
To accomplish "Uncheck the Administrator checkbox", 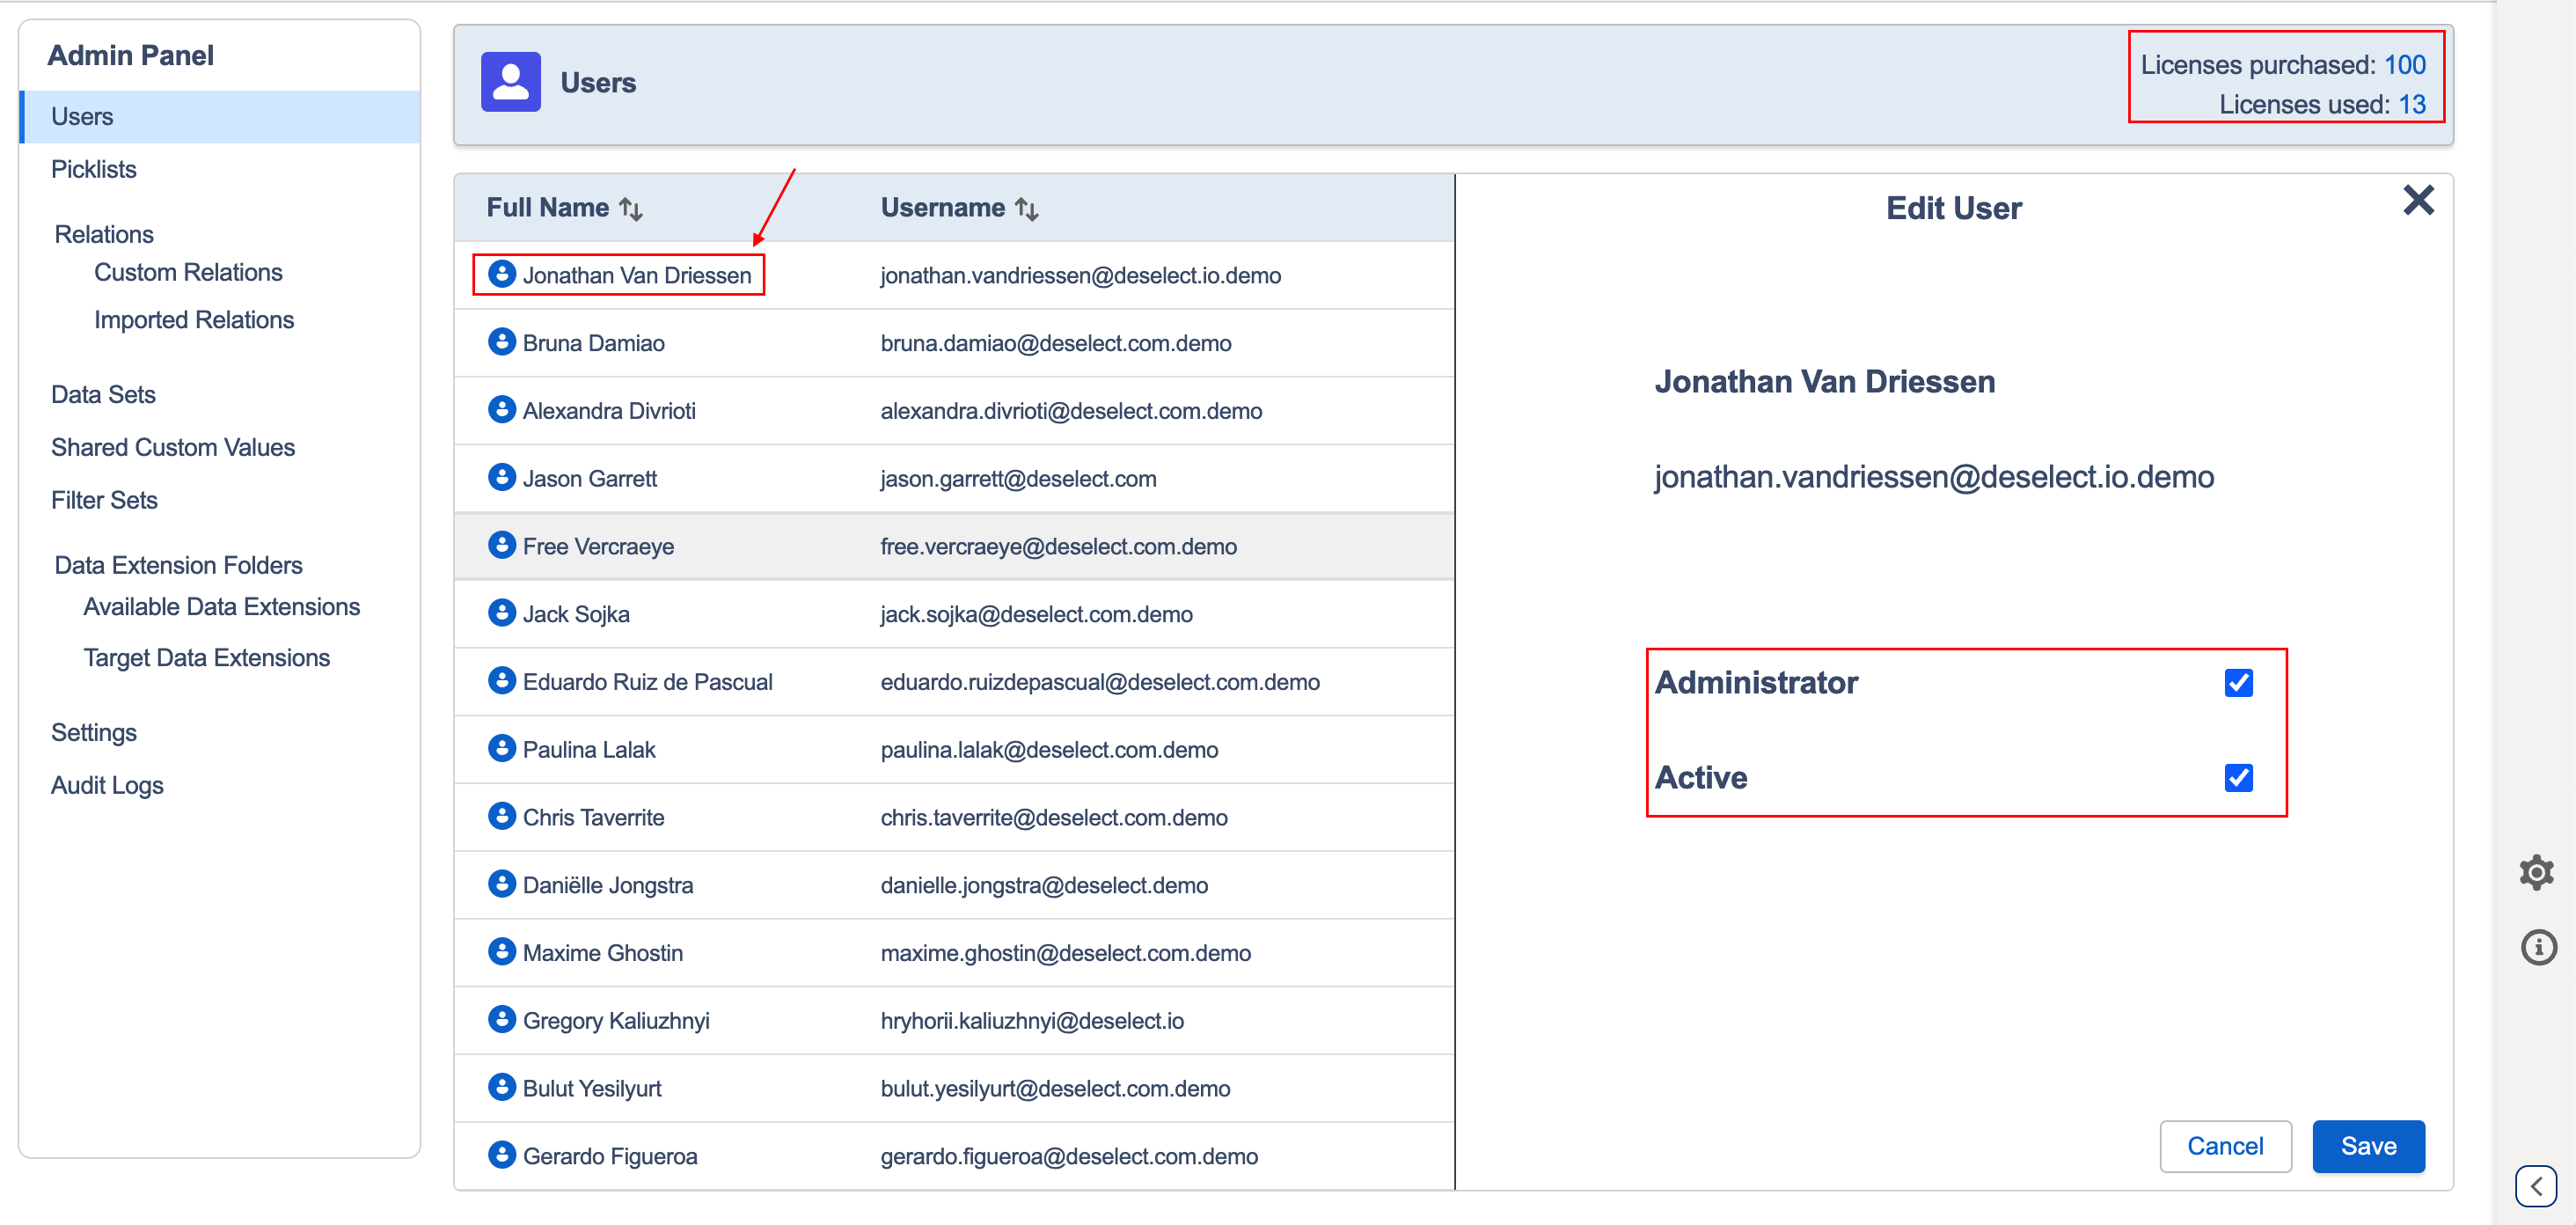I will point(2238,683).
